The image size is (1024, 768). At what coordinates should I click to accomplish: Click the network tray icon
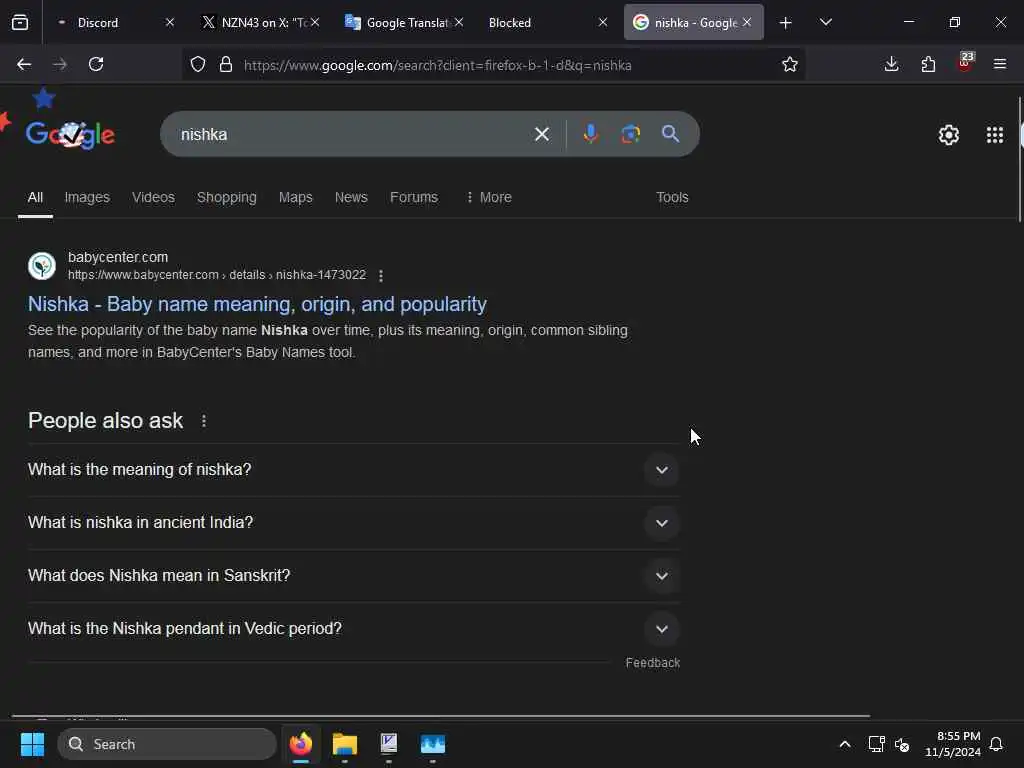876,744
